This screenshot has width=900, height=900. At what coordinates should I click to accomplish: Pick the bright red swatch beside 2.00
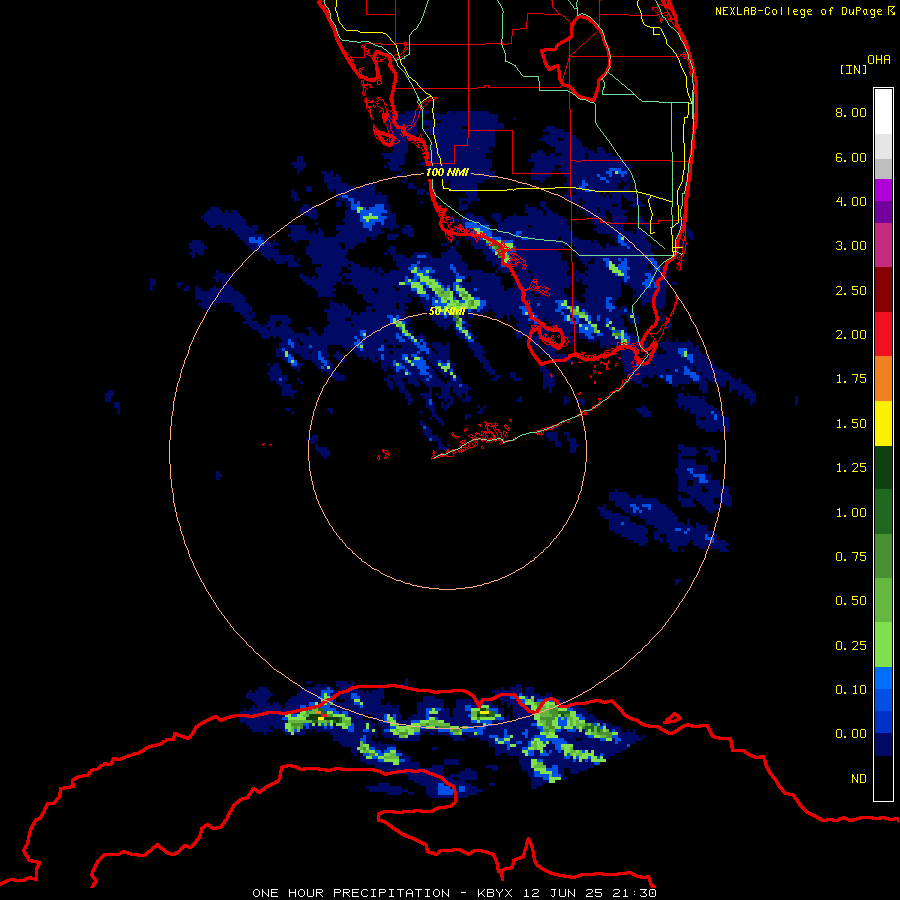click(883, 335)
